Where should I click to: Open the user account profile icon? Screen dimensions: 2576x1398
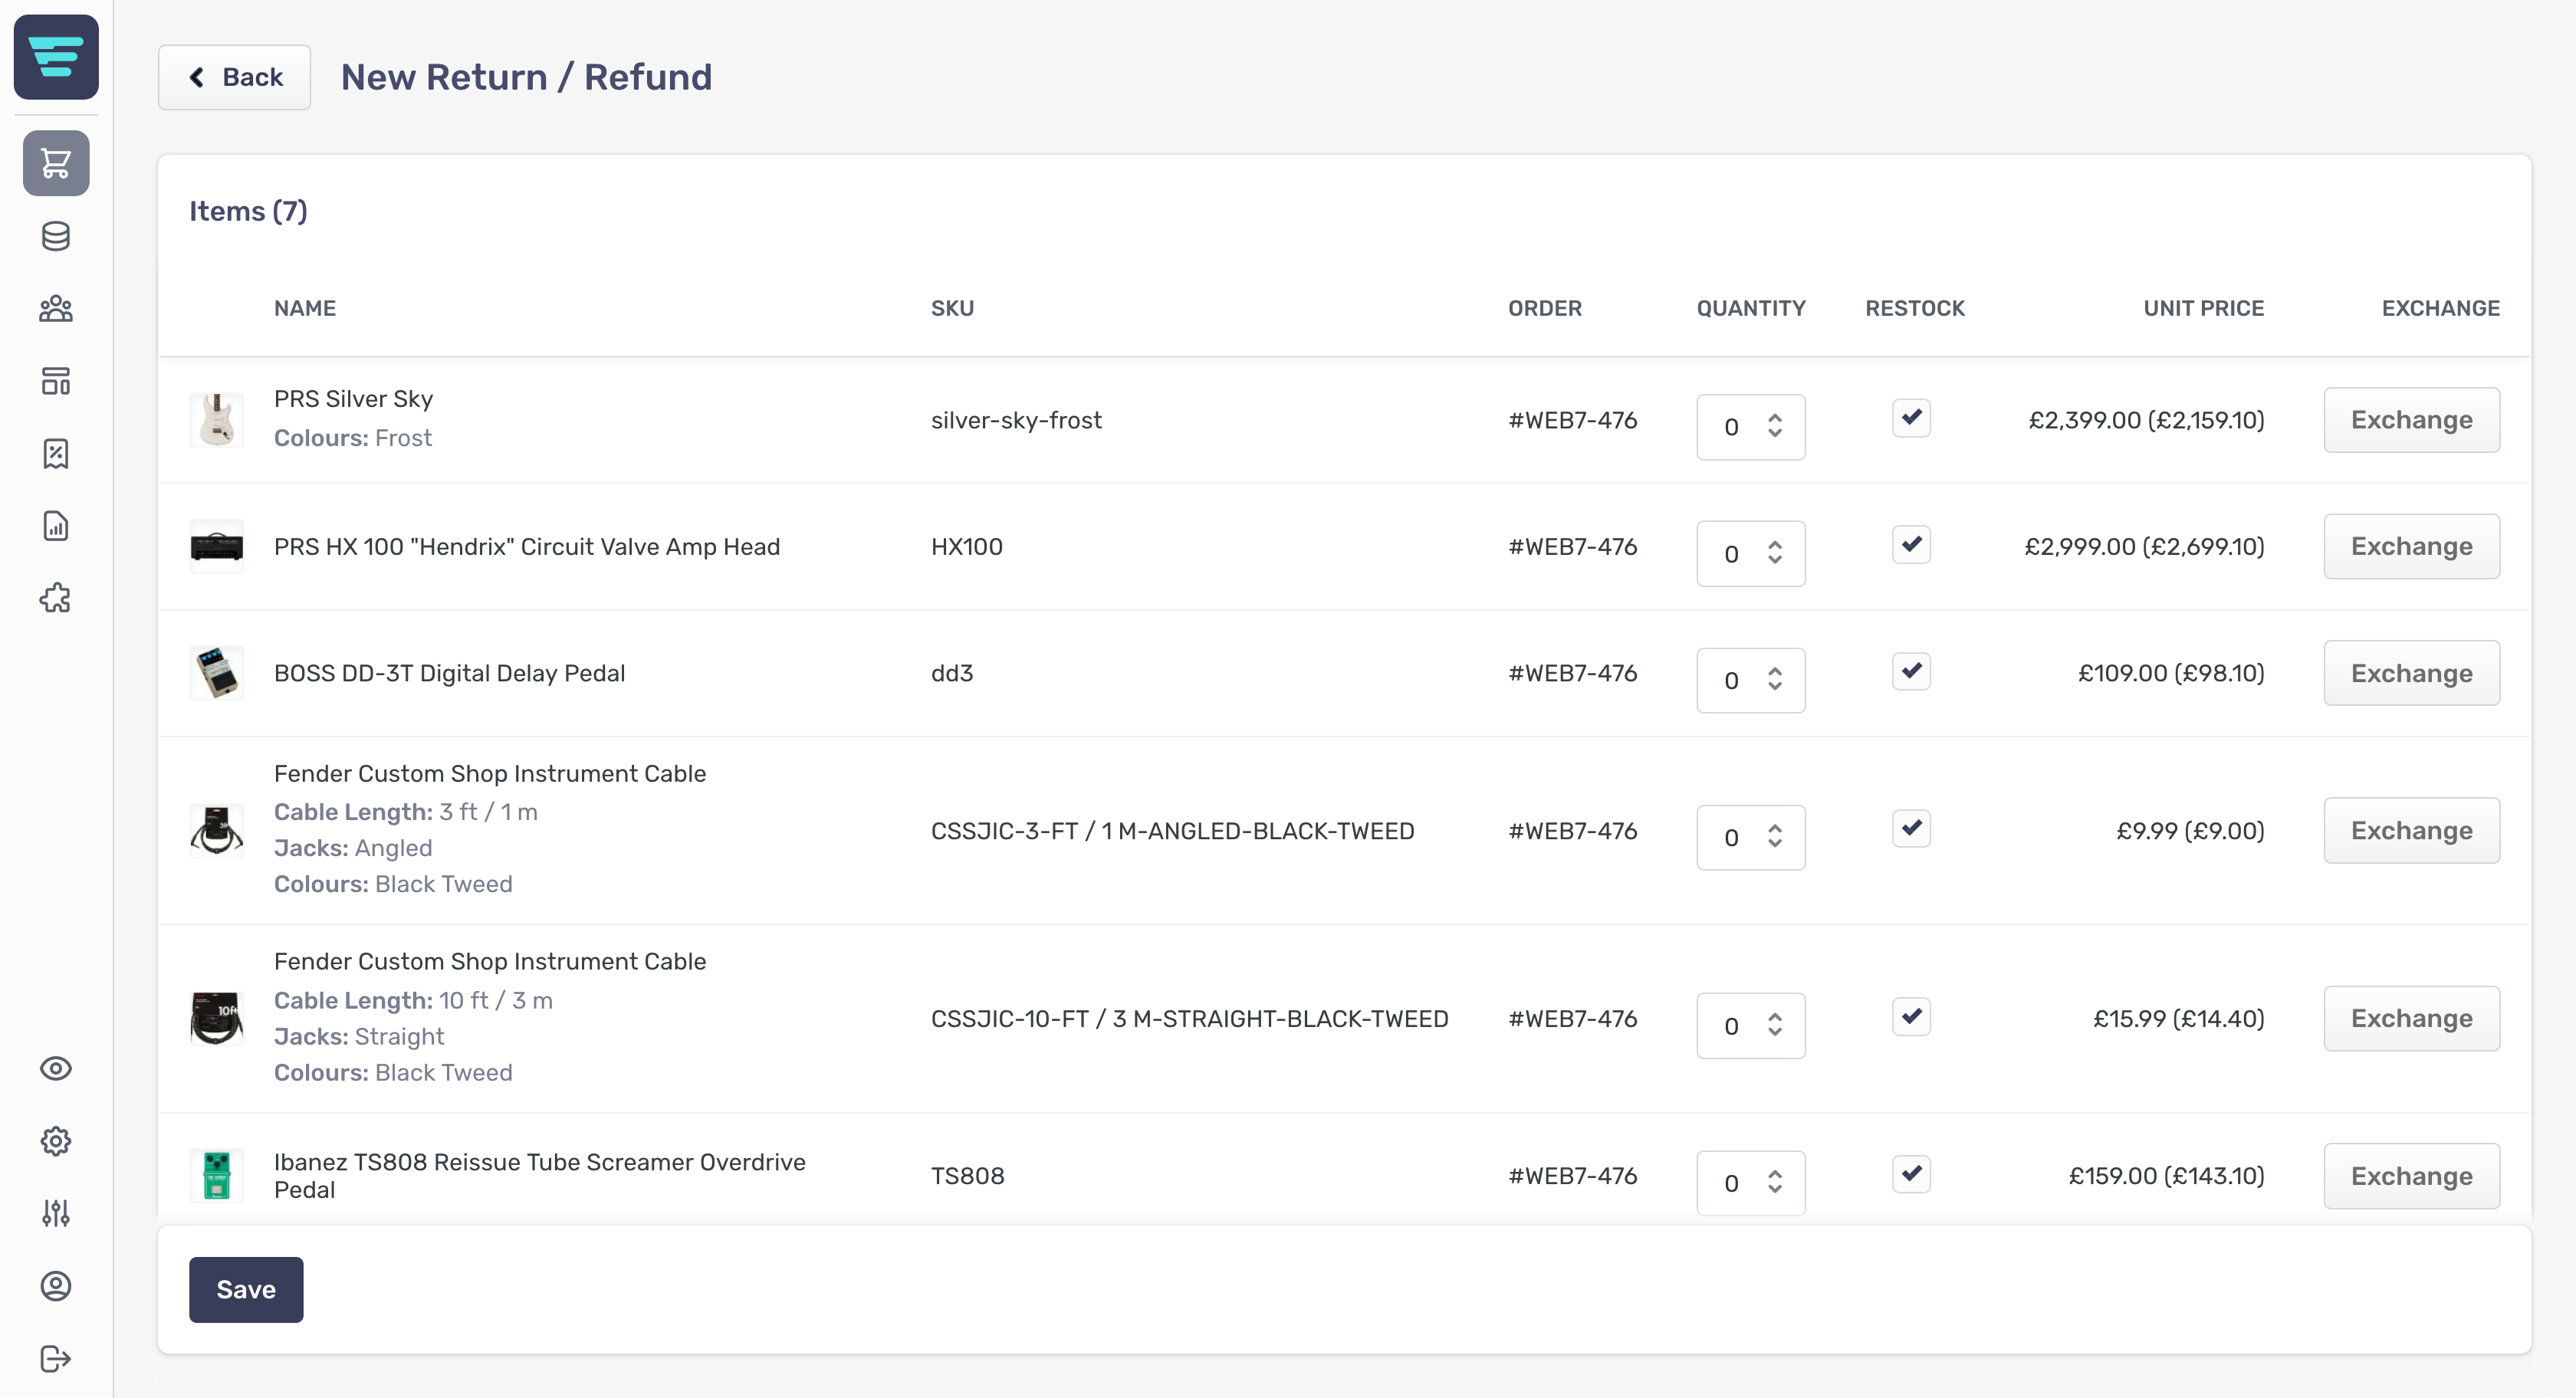pos(56,1286)
